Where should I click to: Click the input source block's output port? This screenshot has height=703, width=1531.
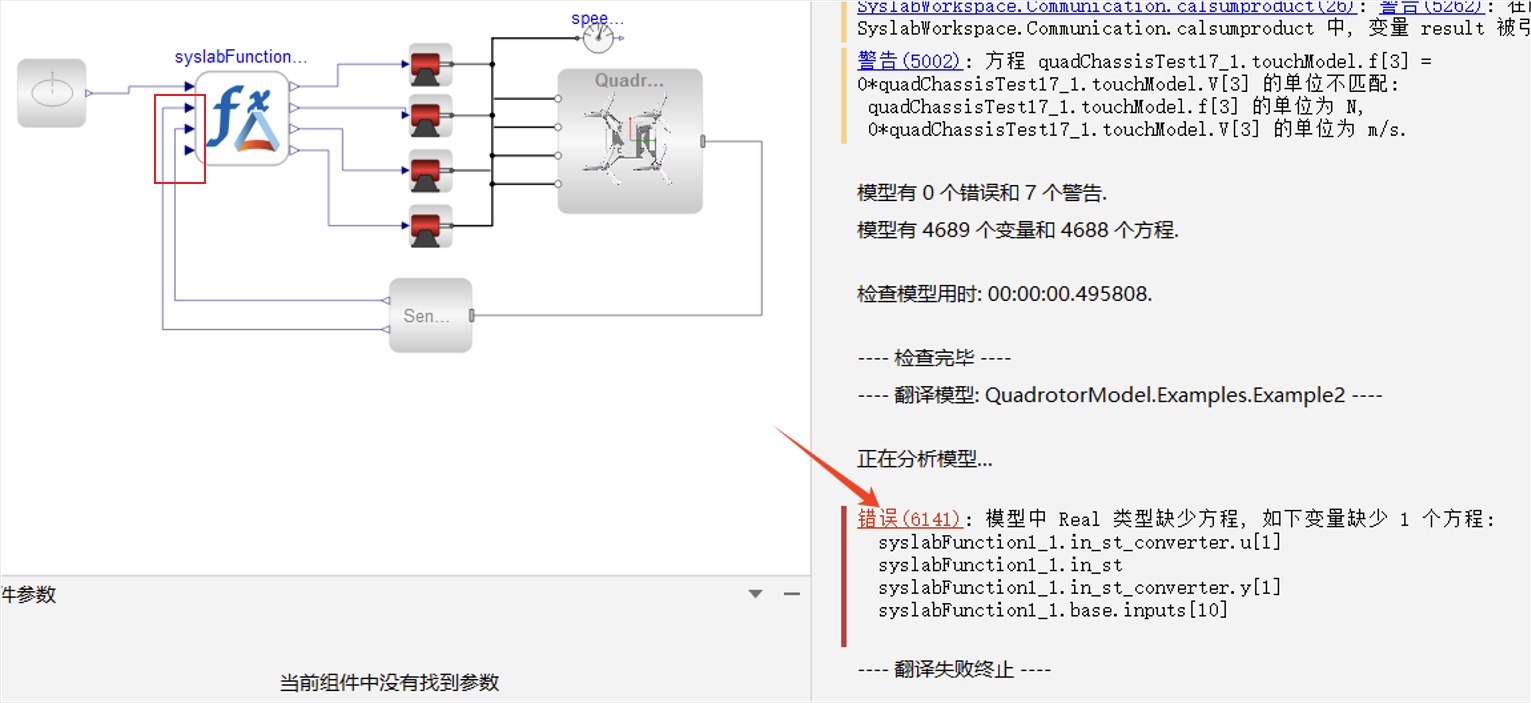click(90, 93)
